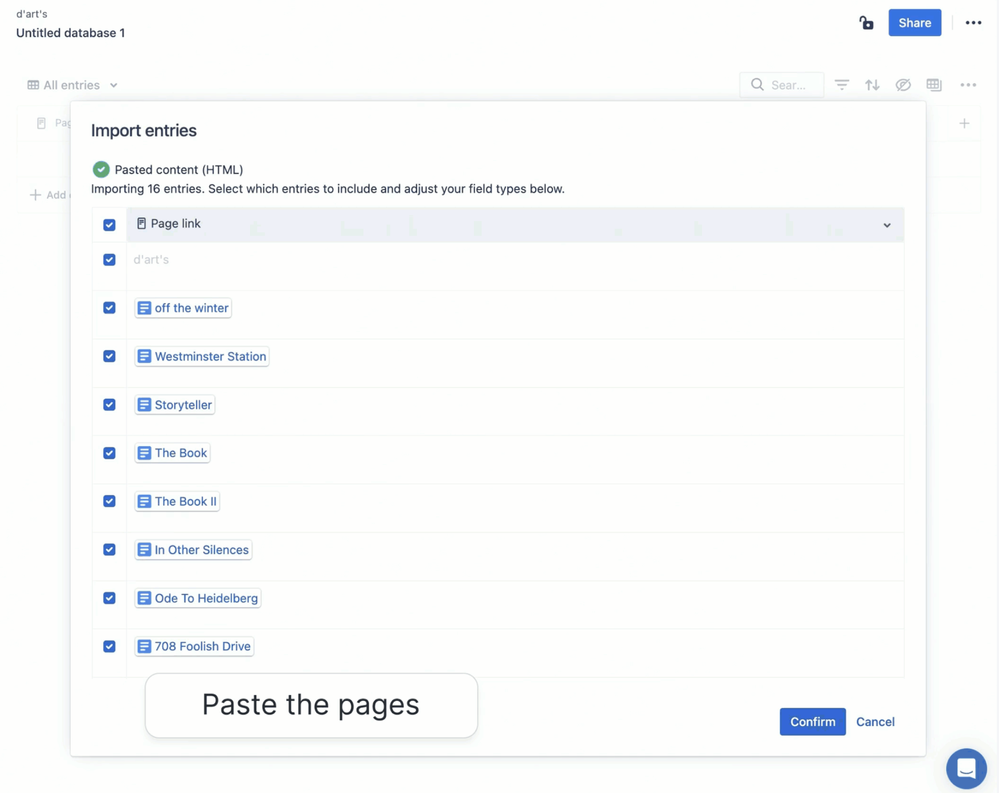Expand the Page link field type dropdown
The height and width of the screenshot is (793, 999).
tap(887, 225)
